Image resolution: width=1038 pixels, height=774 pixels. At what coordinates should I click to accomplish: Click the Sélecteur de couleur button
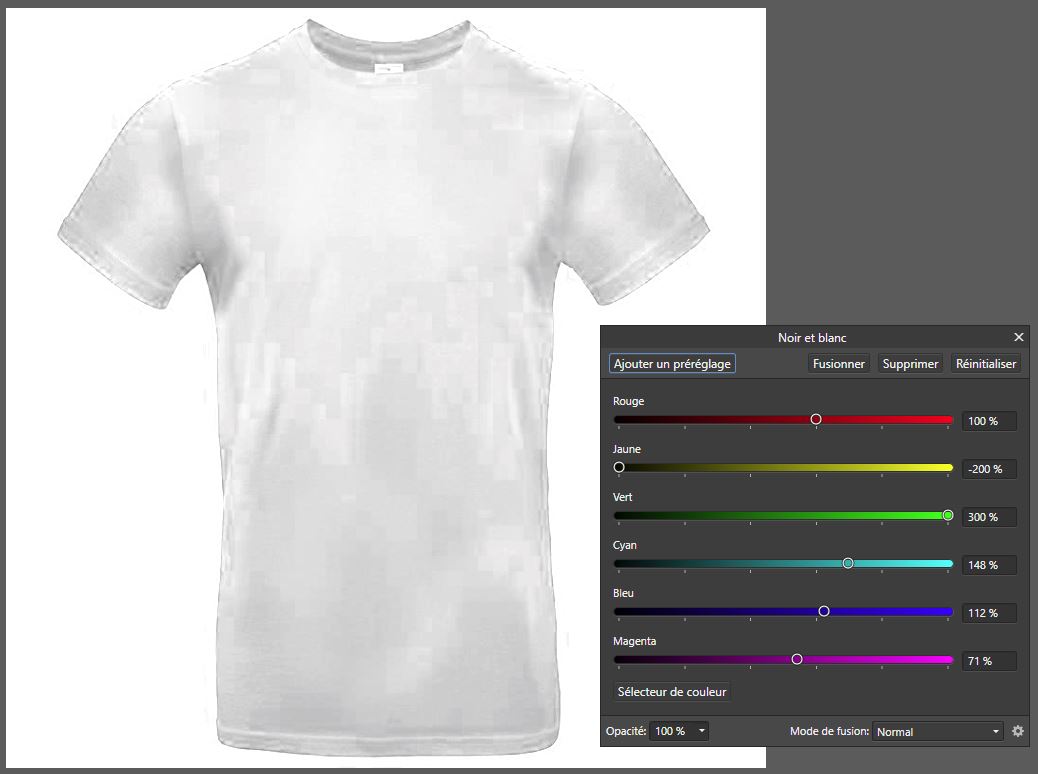click(671, 692)
